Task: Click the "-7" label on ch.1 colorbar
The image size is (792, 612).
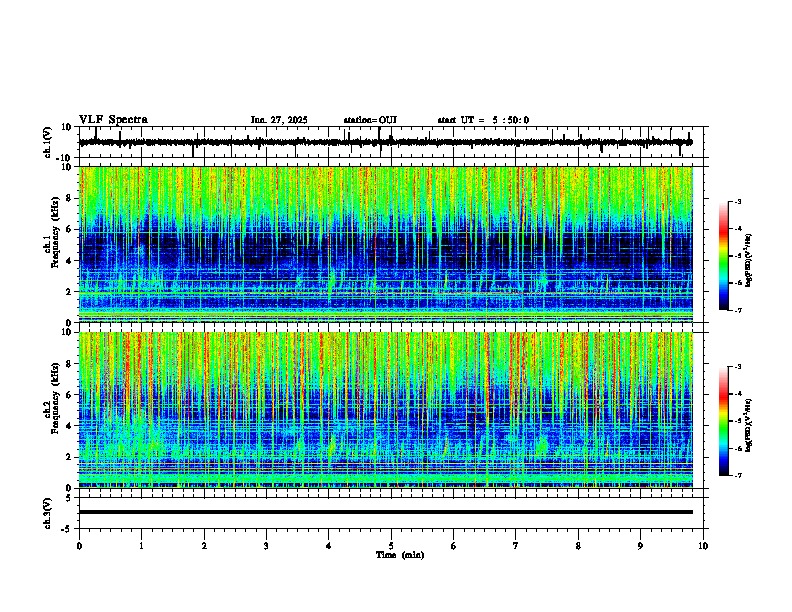Action: (737, 310)
